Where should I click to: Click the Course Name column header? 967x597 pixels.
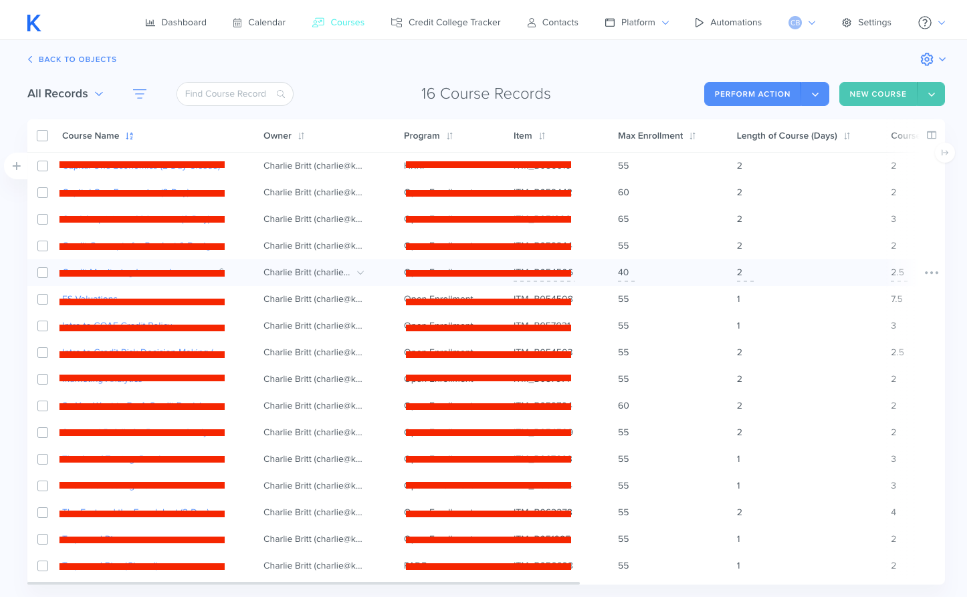(91, 136)
